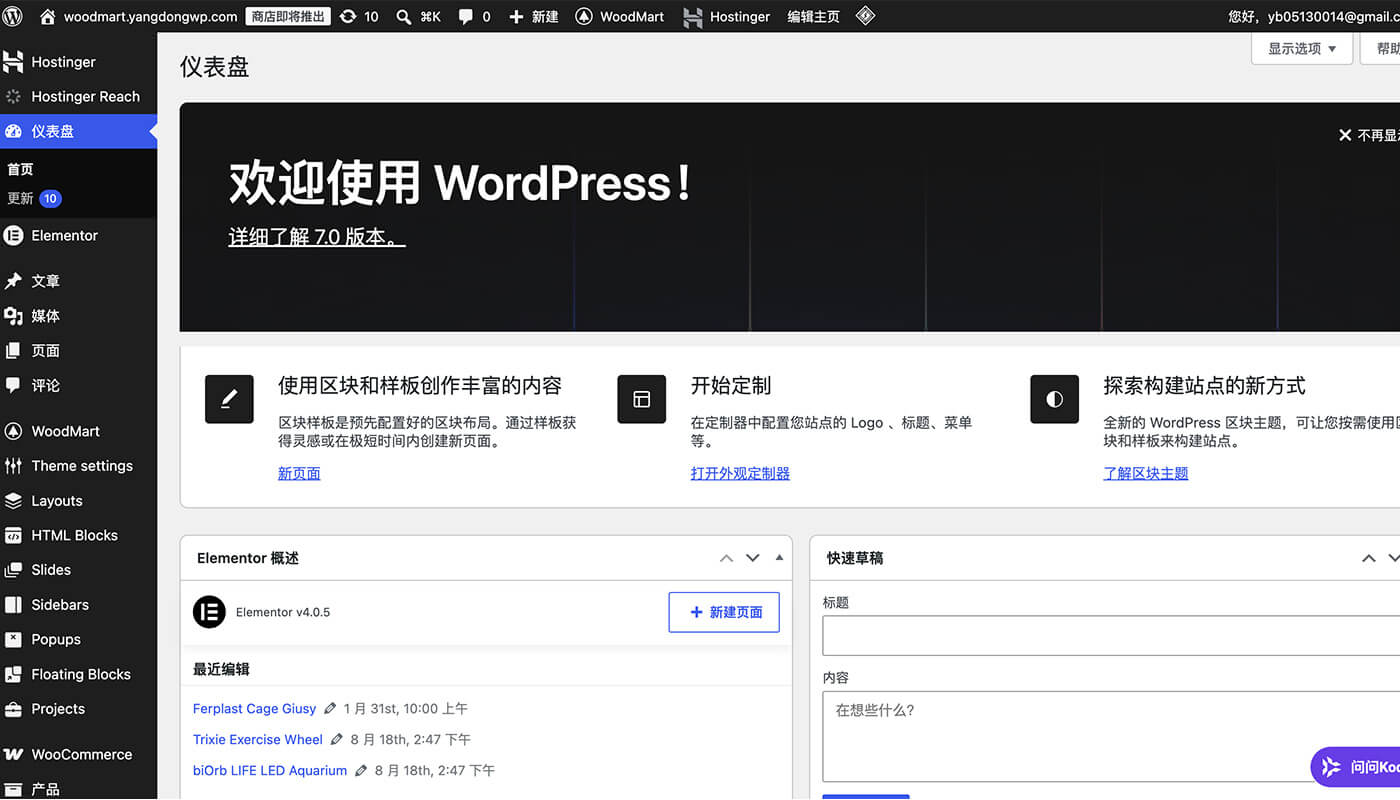
Task: Open WoodMart in the sidebar
Action: (x=78, y=431)
